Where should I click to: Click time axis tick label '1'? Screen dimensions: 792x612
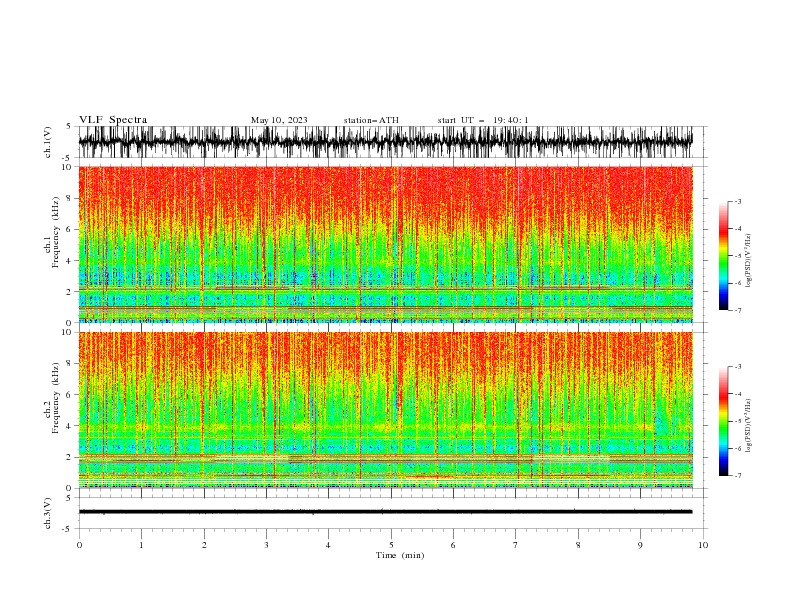(x=141, y=545)
